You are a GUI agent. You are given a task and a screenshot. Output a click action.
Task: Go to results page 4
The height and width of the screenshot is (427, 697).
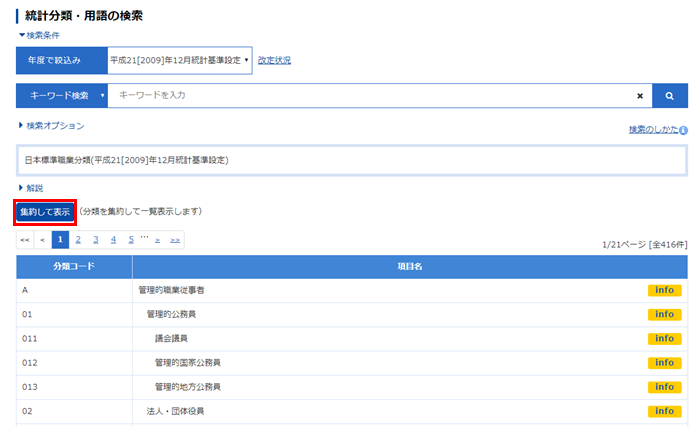click(113, 240)
